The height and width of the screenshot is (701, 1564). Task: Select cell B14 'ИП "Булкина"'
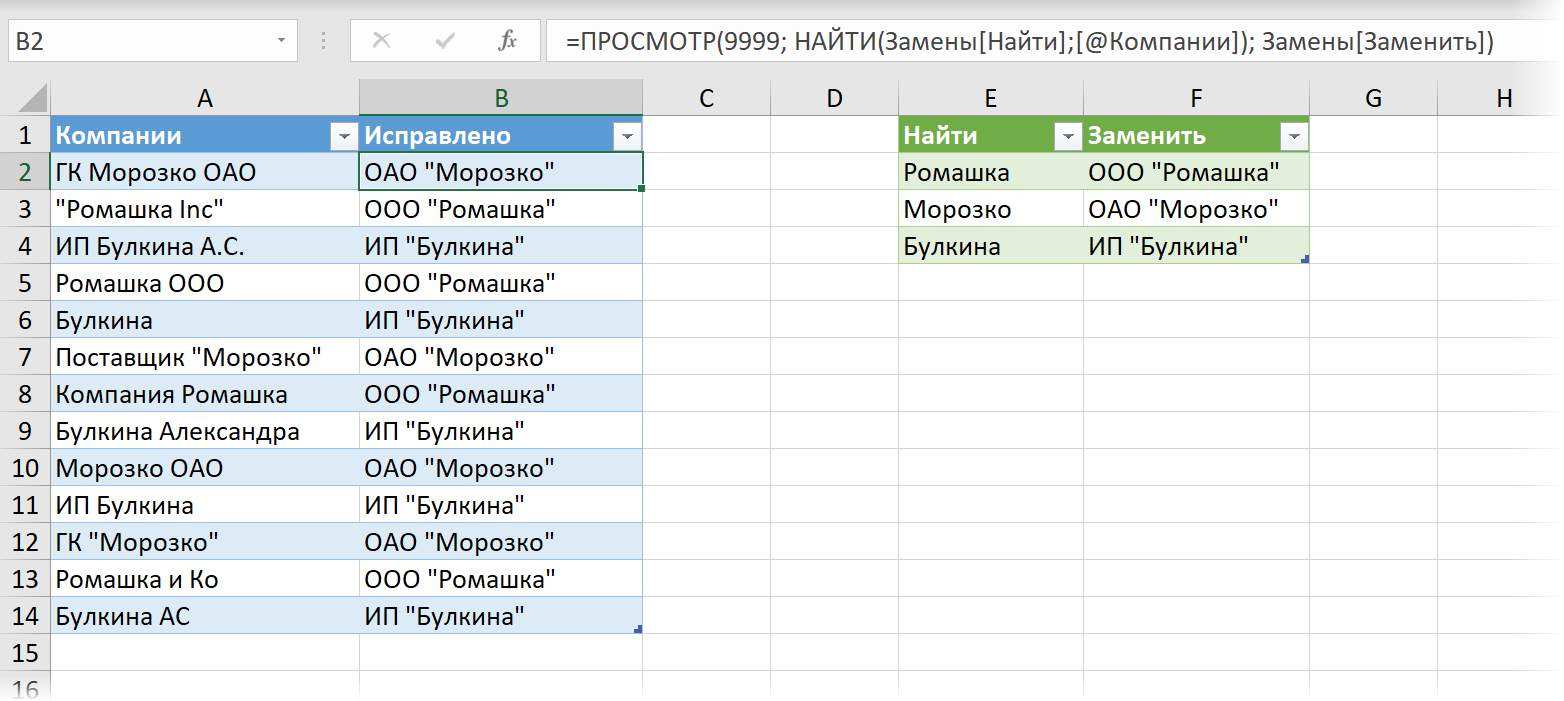click(x=501, y=616)
